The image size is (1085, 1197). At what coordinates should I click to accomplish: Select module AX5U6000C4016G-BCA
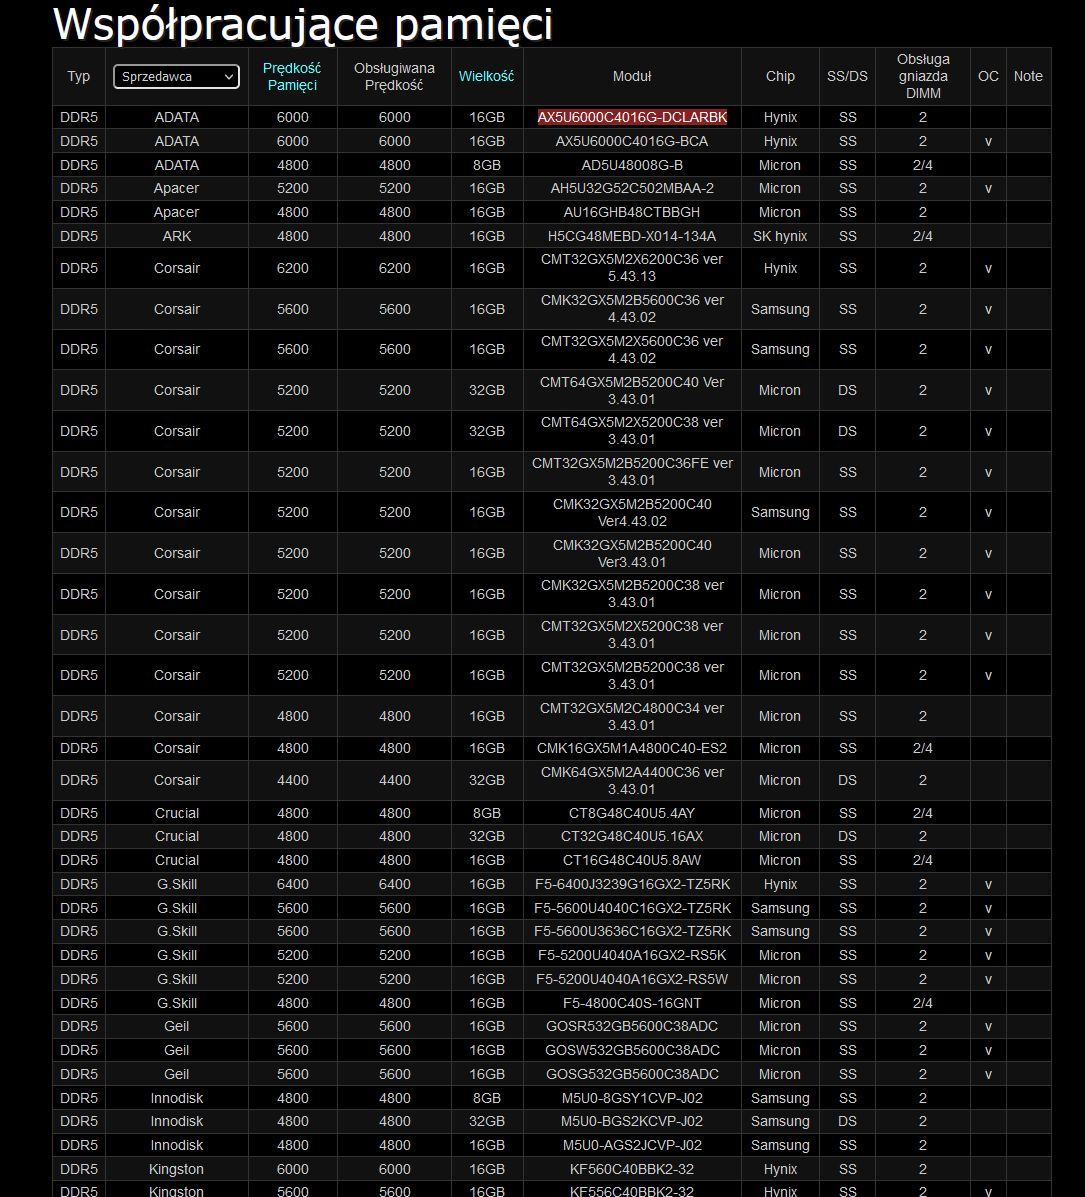(x=632, y=141)
